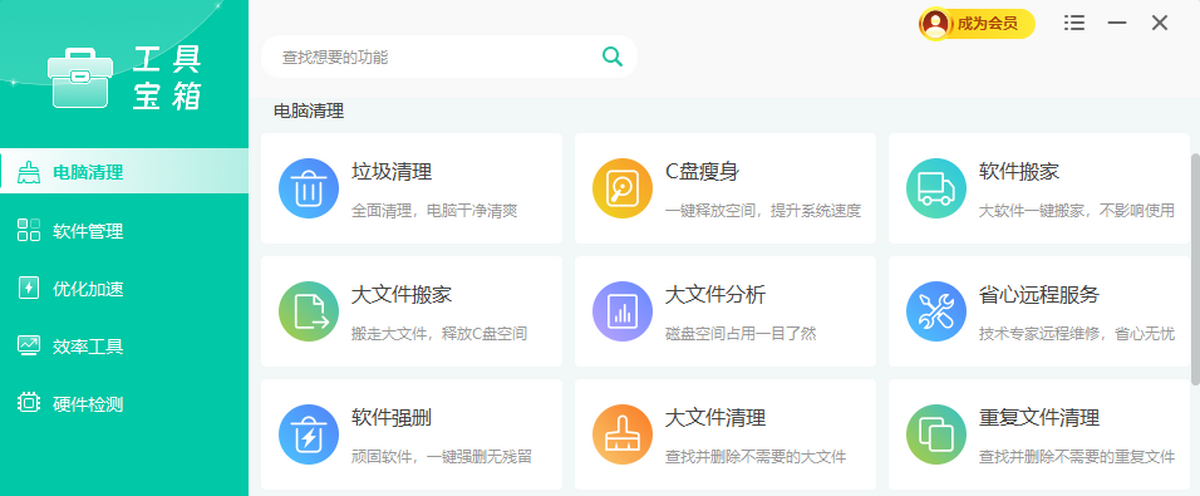
Task: Switch to 优化加速 sidebar tab
Action: coord(124,288)
